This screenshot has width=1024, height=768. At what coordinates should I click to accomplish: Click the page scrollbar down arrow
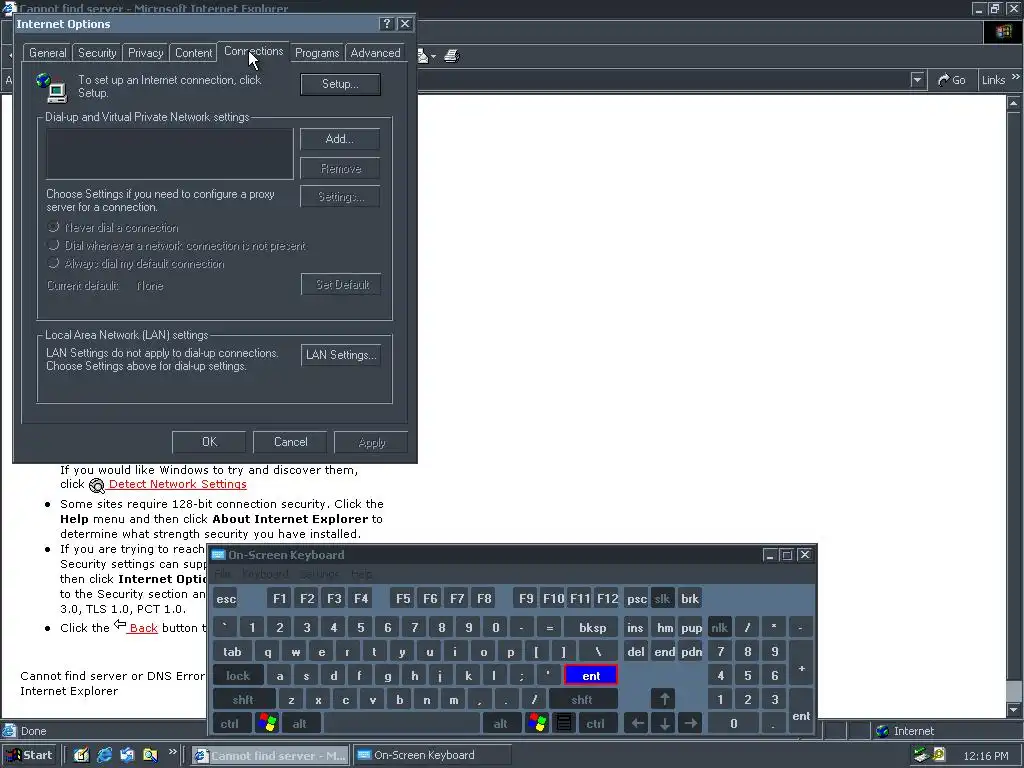1014,709
